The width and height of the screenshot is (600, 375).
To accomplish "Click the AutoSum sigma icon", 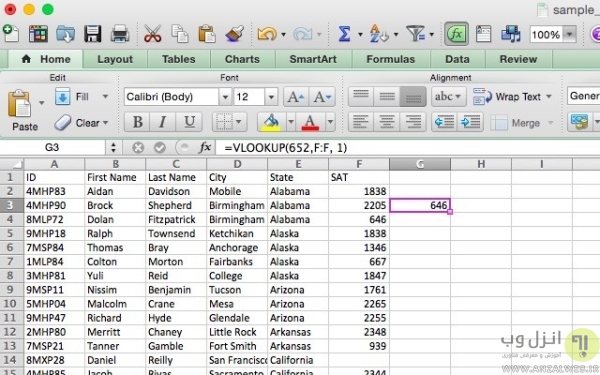I will (x=344, y=34).
